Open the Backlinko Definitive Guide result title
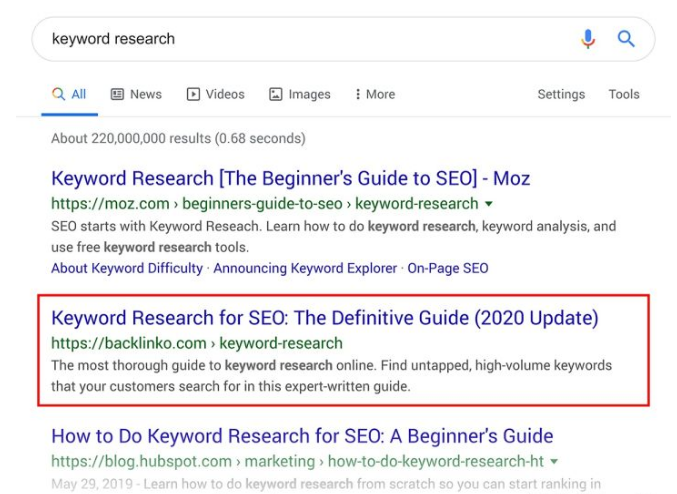 325,318
